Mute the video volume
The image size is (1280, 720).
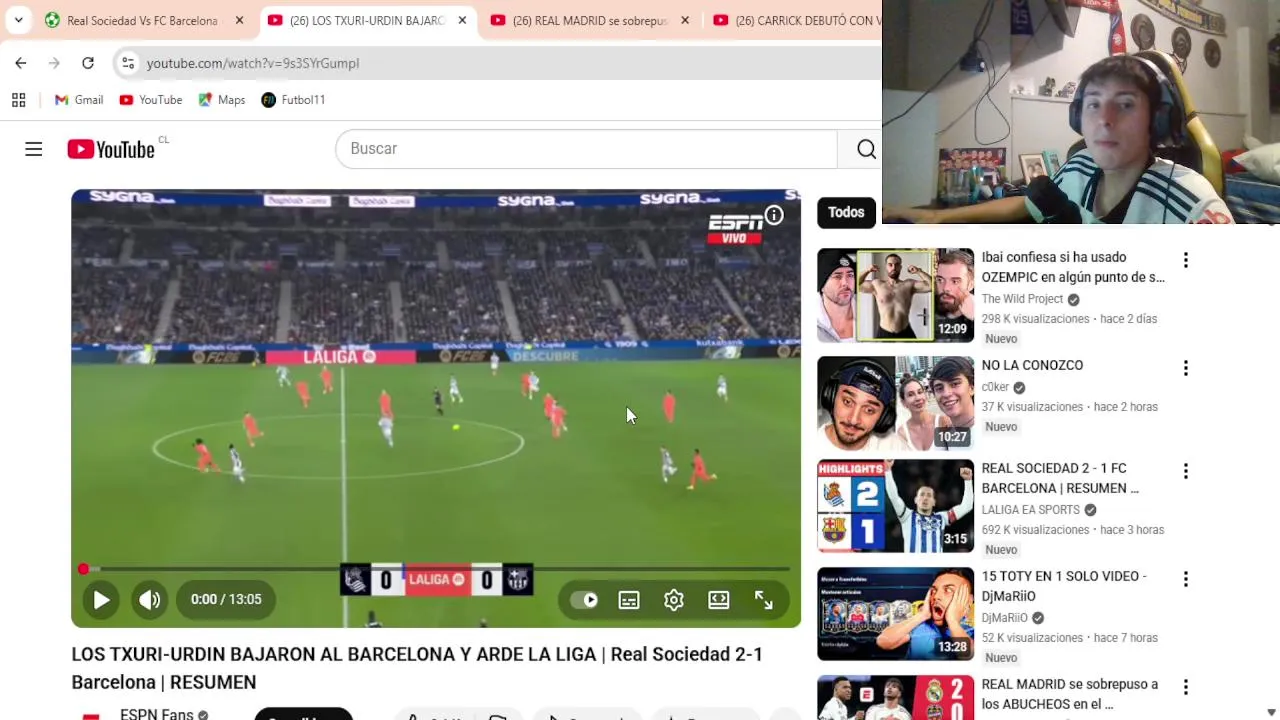[150, 600]
